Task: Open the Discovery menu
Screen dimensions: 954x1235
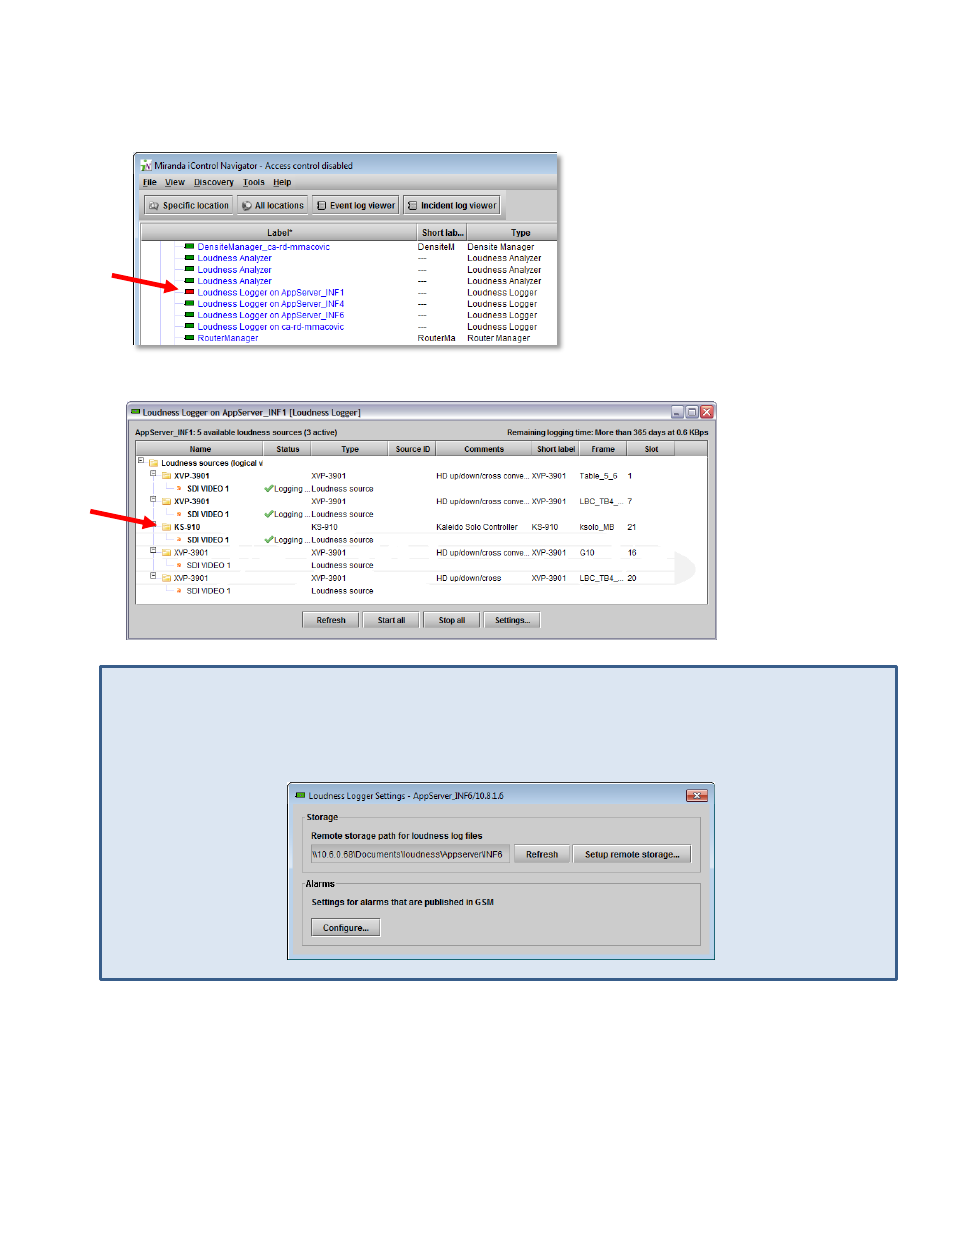Action: [214, 182]
